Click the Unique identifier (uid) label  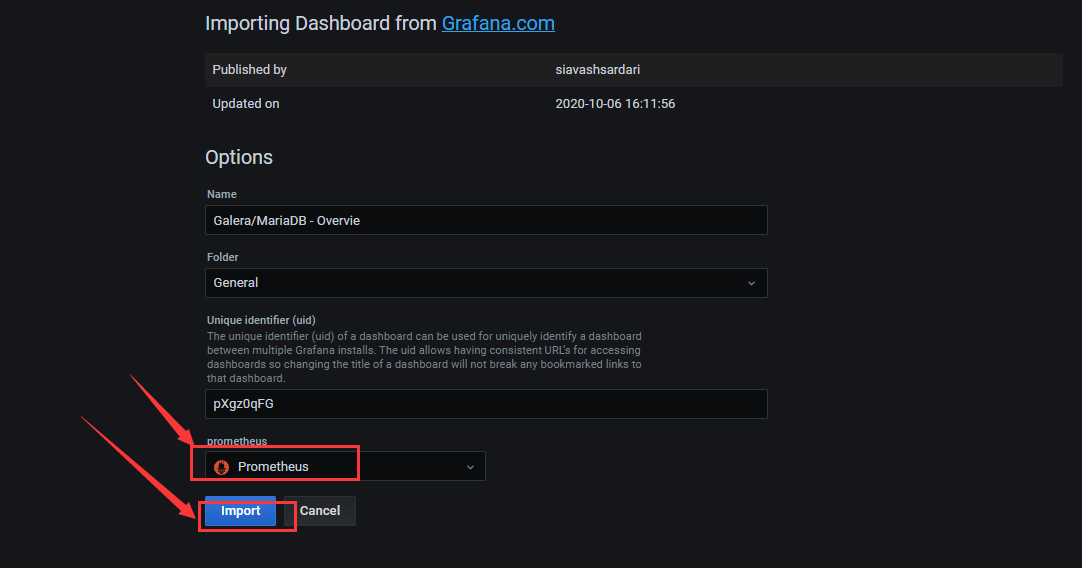tap(261, 320)
